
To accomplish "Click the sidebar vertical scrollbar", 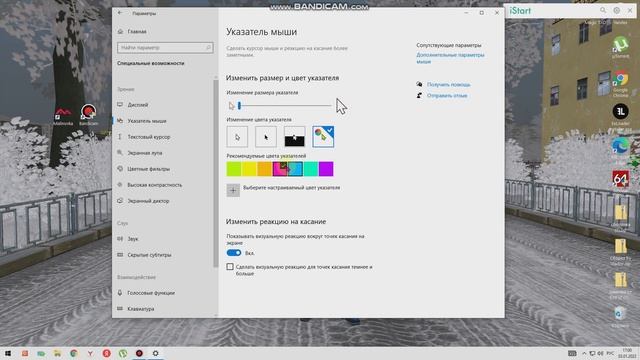I will click(x=216, y=173).
